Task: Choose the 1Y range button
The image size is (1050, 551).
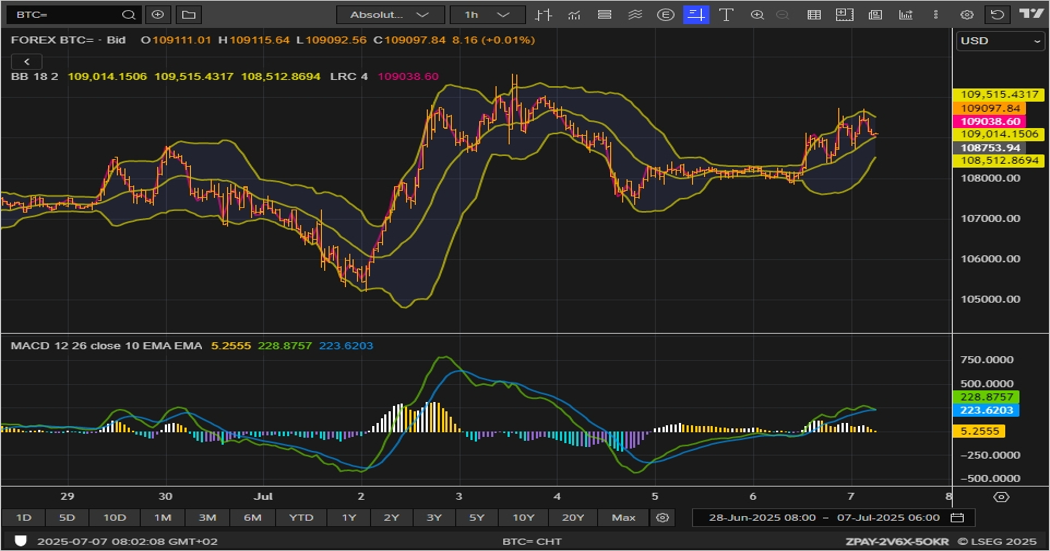Action: pos(349,518)
